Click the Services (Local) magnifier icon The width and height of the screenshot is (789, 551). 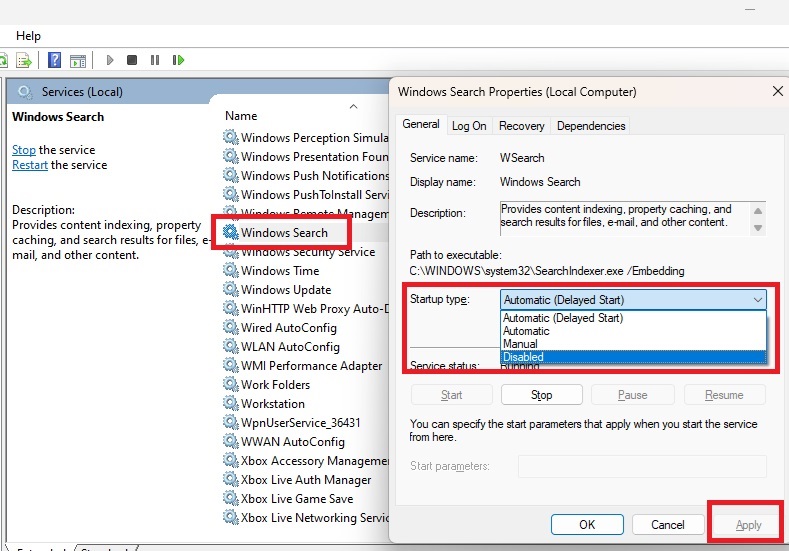25,92
